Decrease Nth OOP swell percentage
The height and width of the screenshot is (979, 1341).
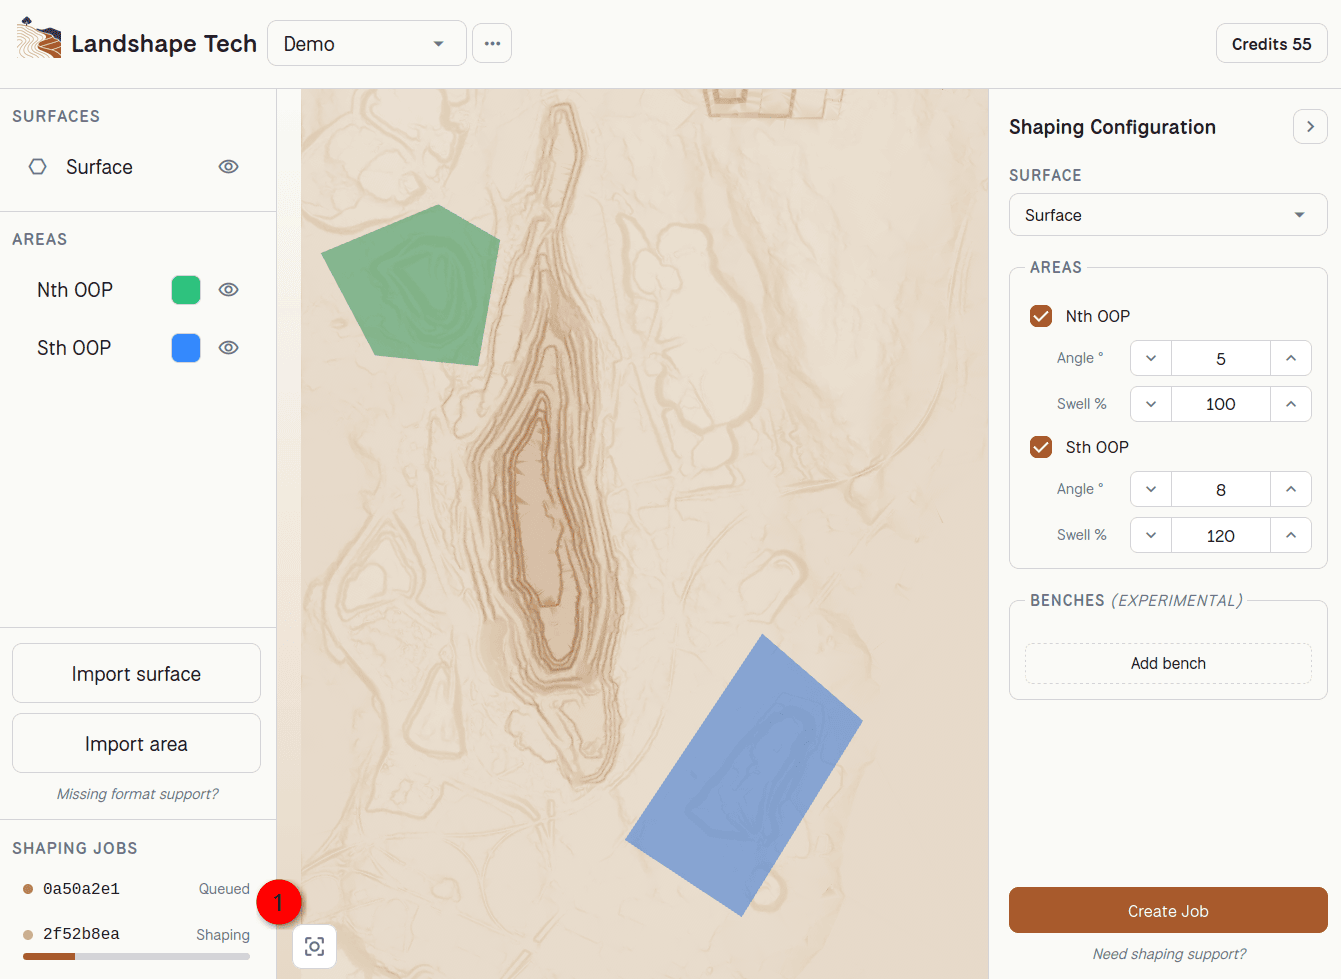(x=1151, y=404)
